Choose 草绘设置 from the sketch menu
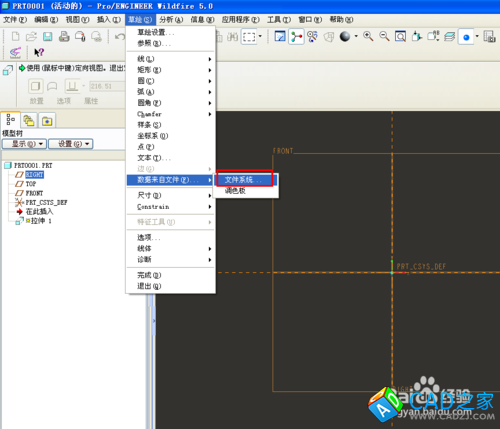500x429 pixels. click(170, 32)
